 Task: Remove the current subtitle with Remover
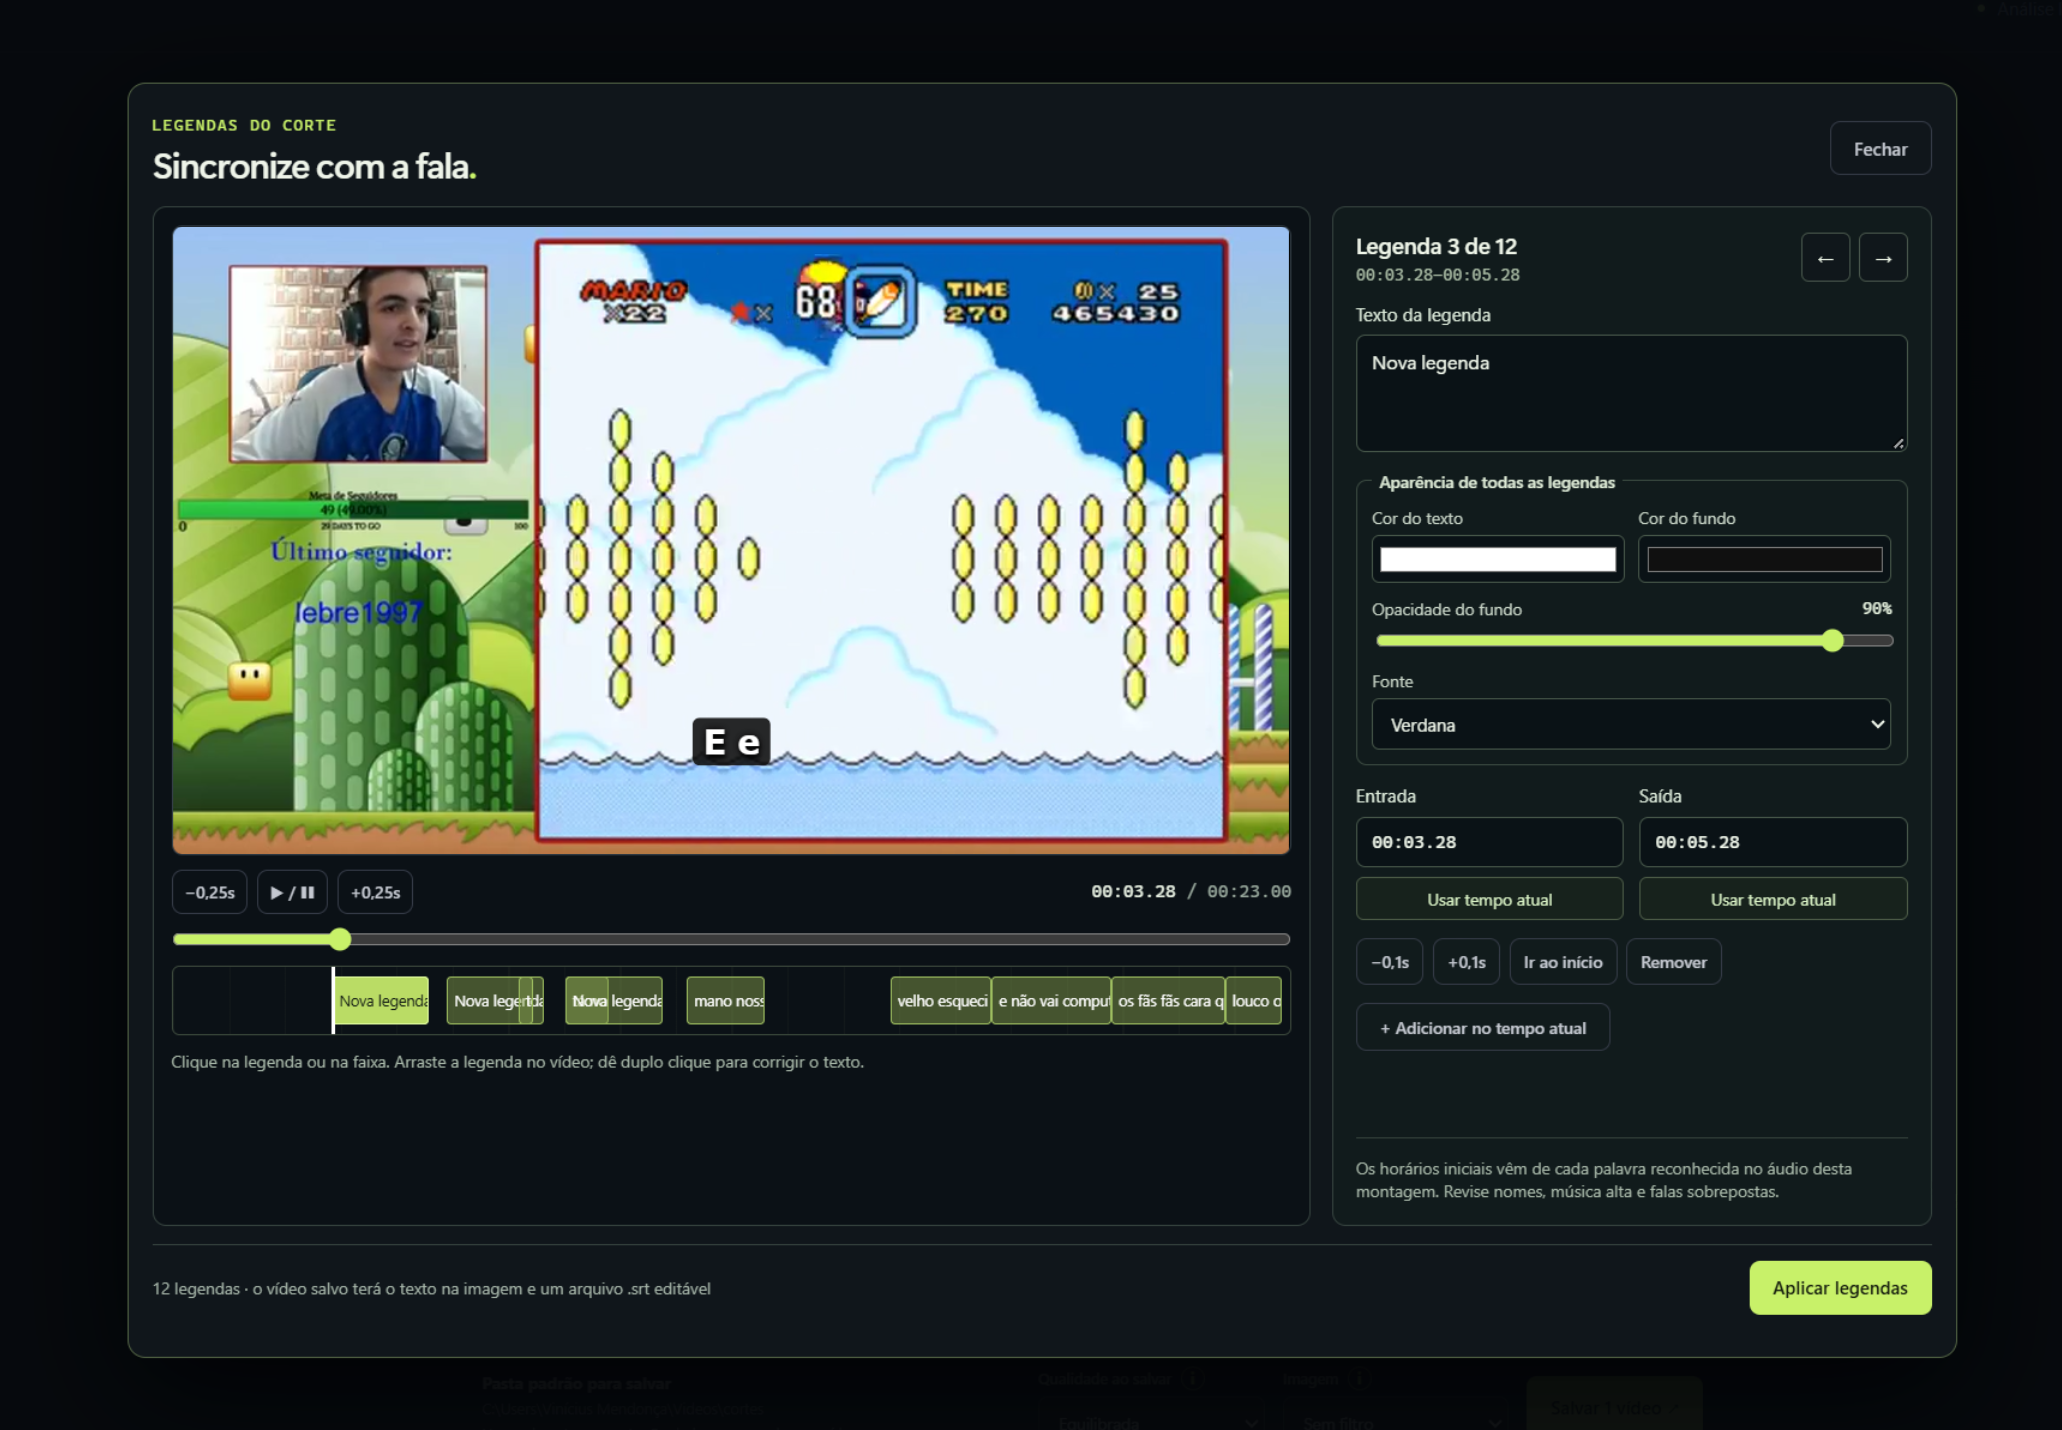tap(1673, 962)
